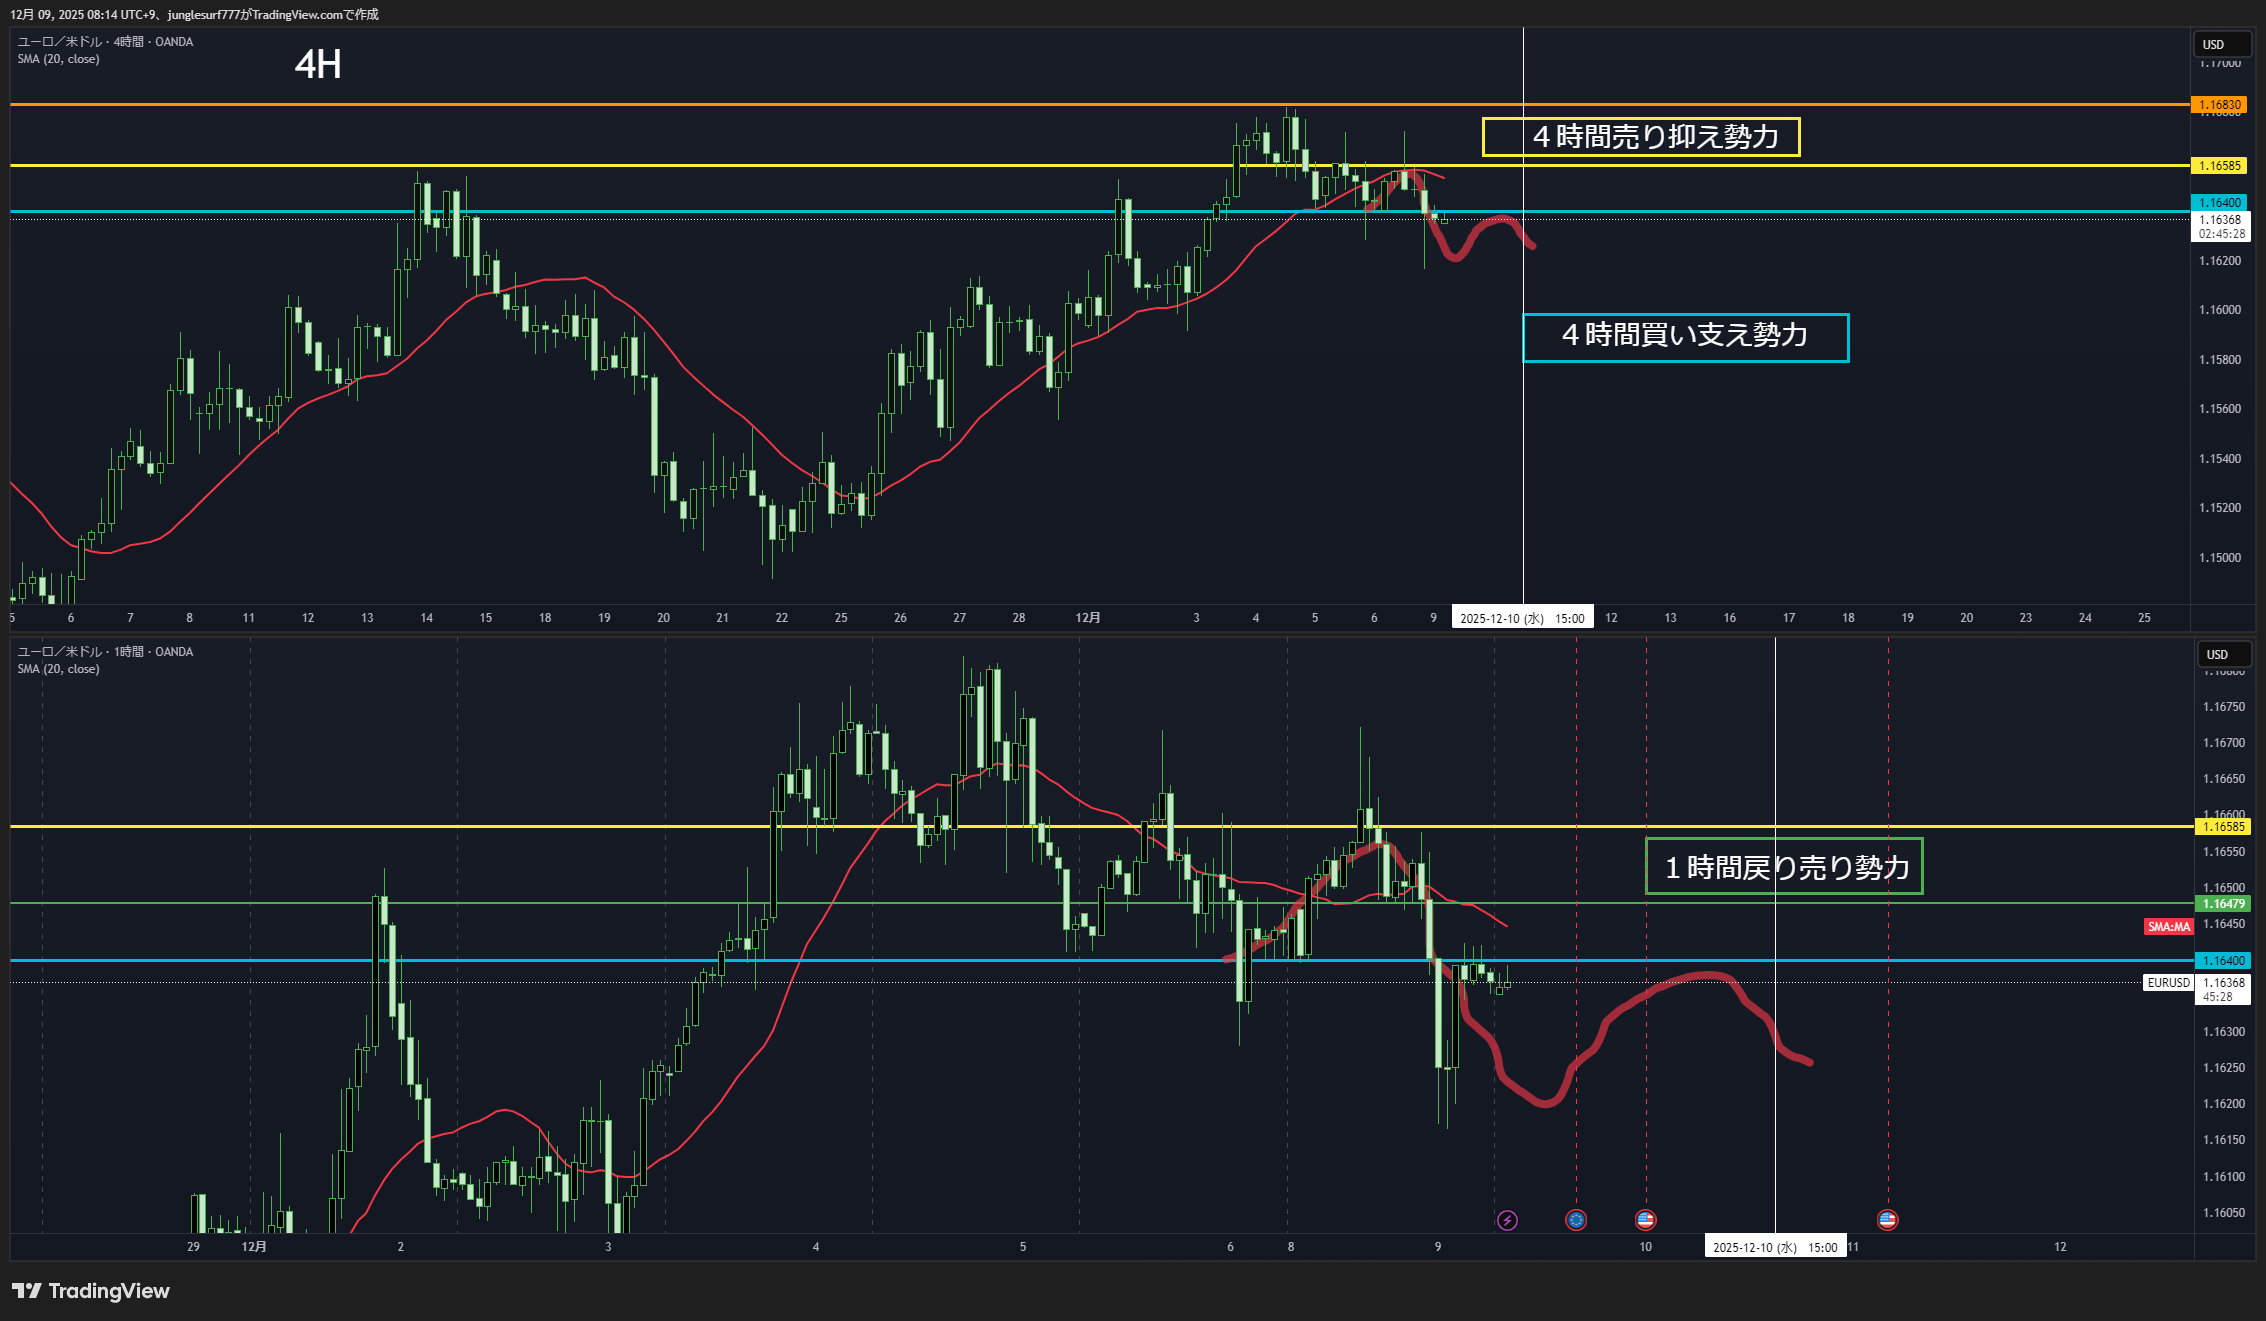Click the 2025-12-10 15:00 date label on upper chart
This screenshot has width=2266, height=1321.
pos(1522,618)
